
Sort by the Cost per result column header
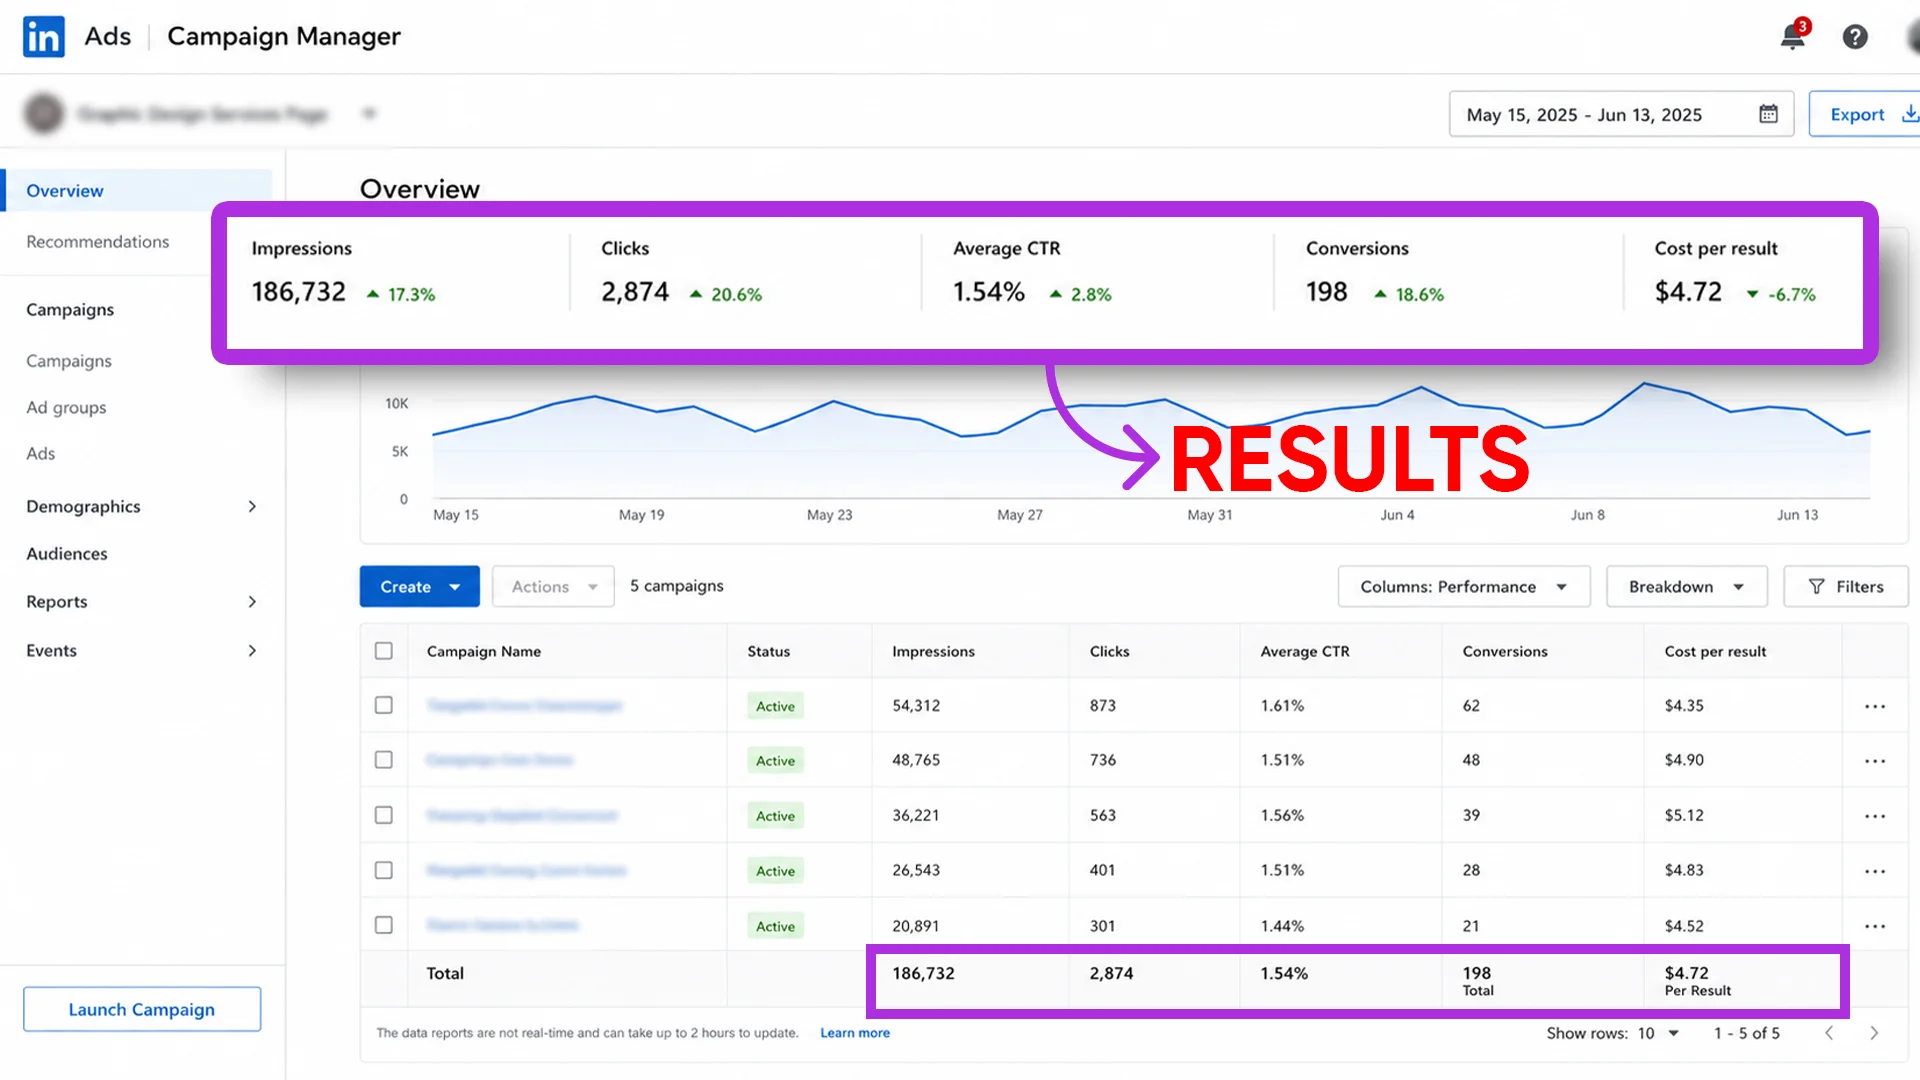tap(1715, 652)
